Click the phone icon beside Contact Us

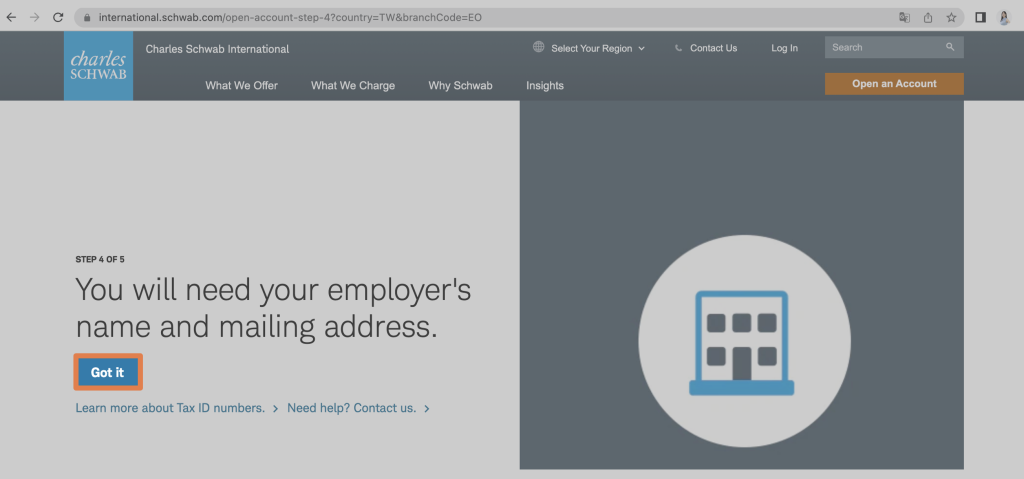[x=679, y=48]
